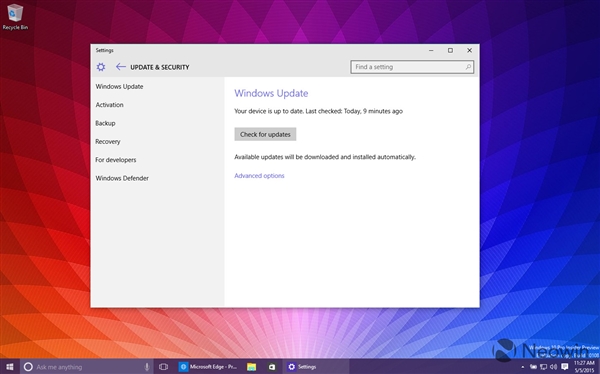Click the Settings gear icon in header
Screen dimensions: 600x374
[101, 67]
